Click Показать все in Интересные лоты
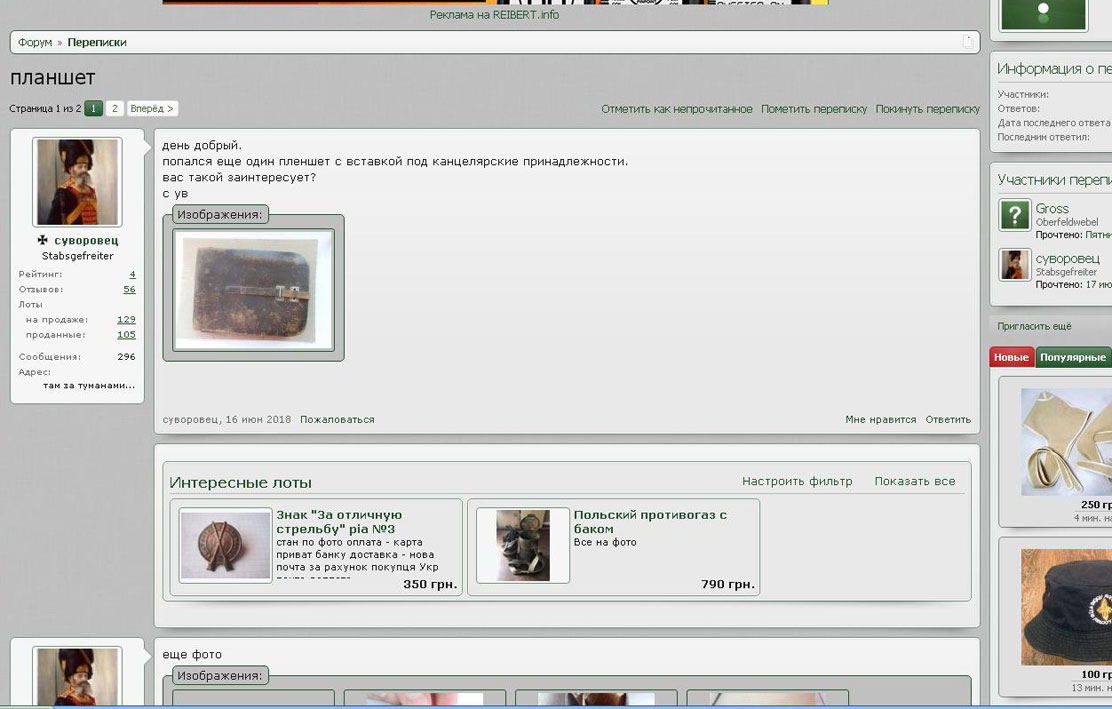Viewport: 1112px width, 709px height. [914, 481]
